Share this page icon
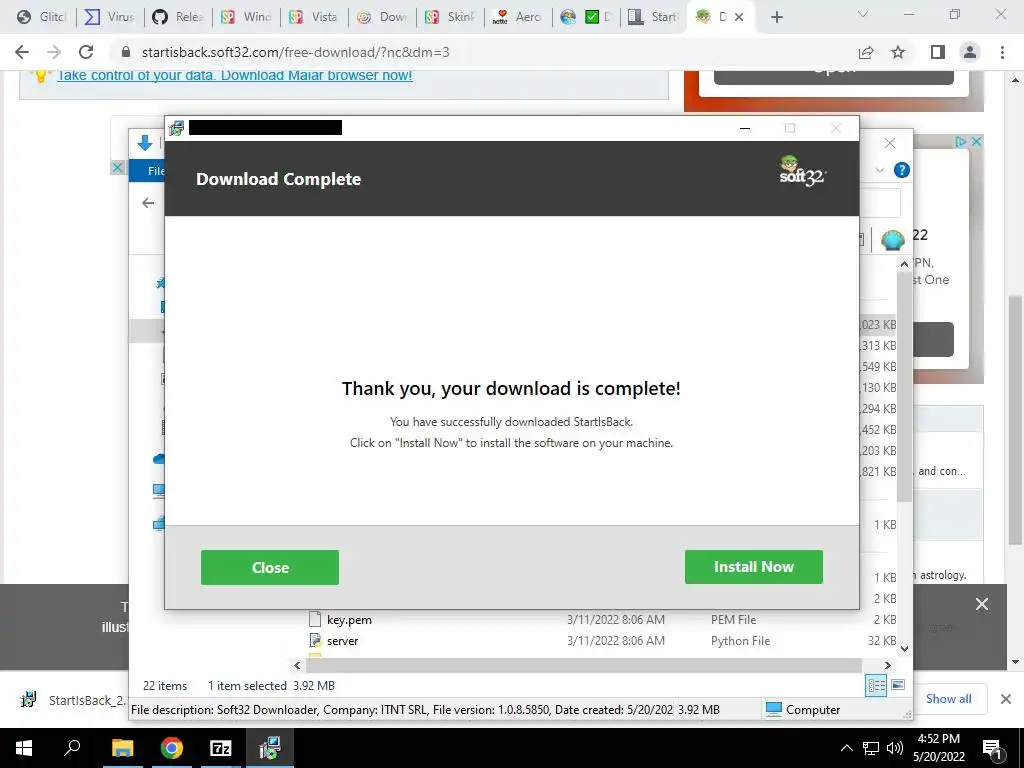 [x=866, y=52]
